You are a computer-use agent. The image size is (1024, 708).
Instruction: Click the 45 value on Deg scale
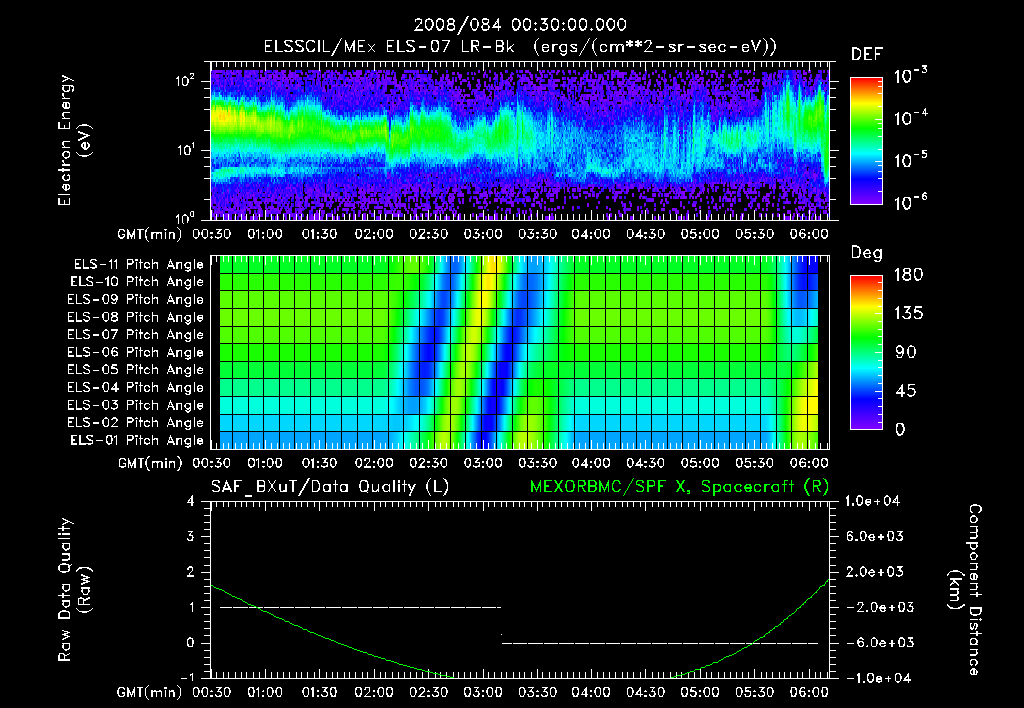906,391
